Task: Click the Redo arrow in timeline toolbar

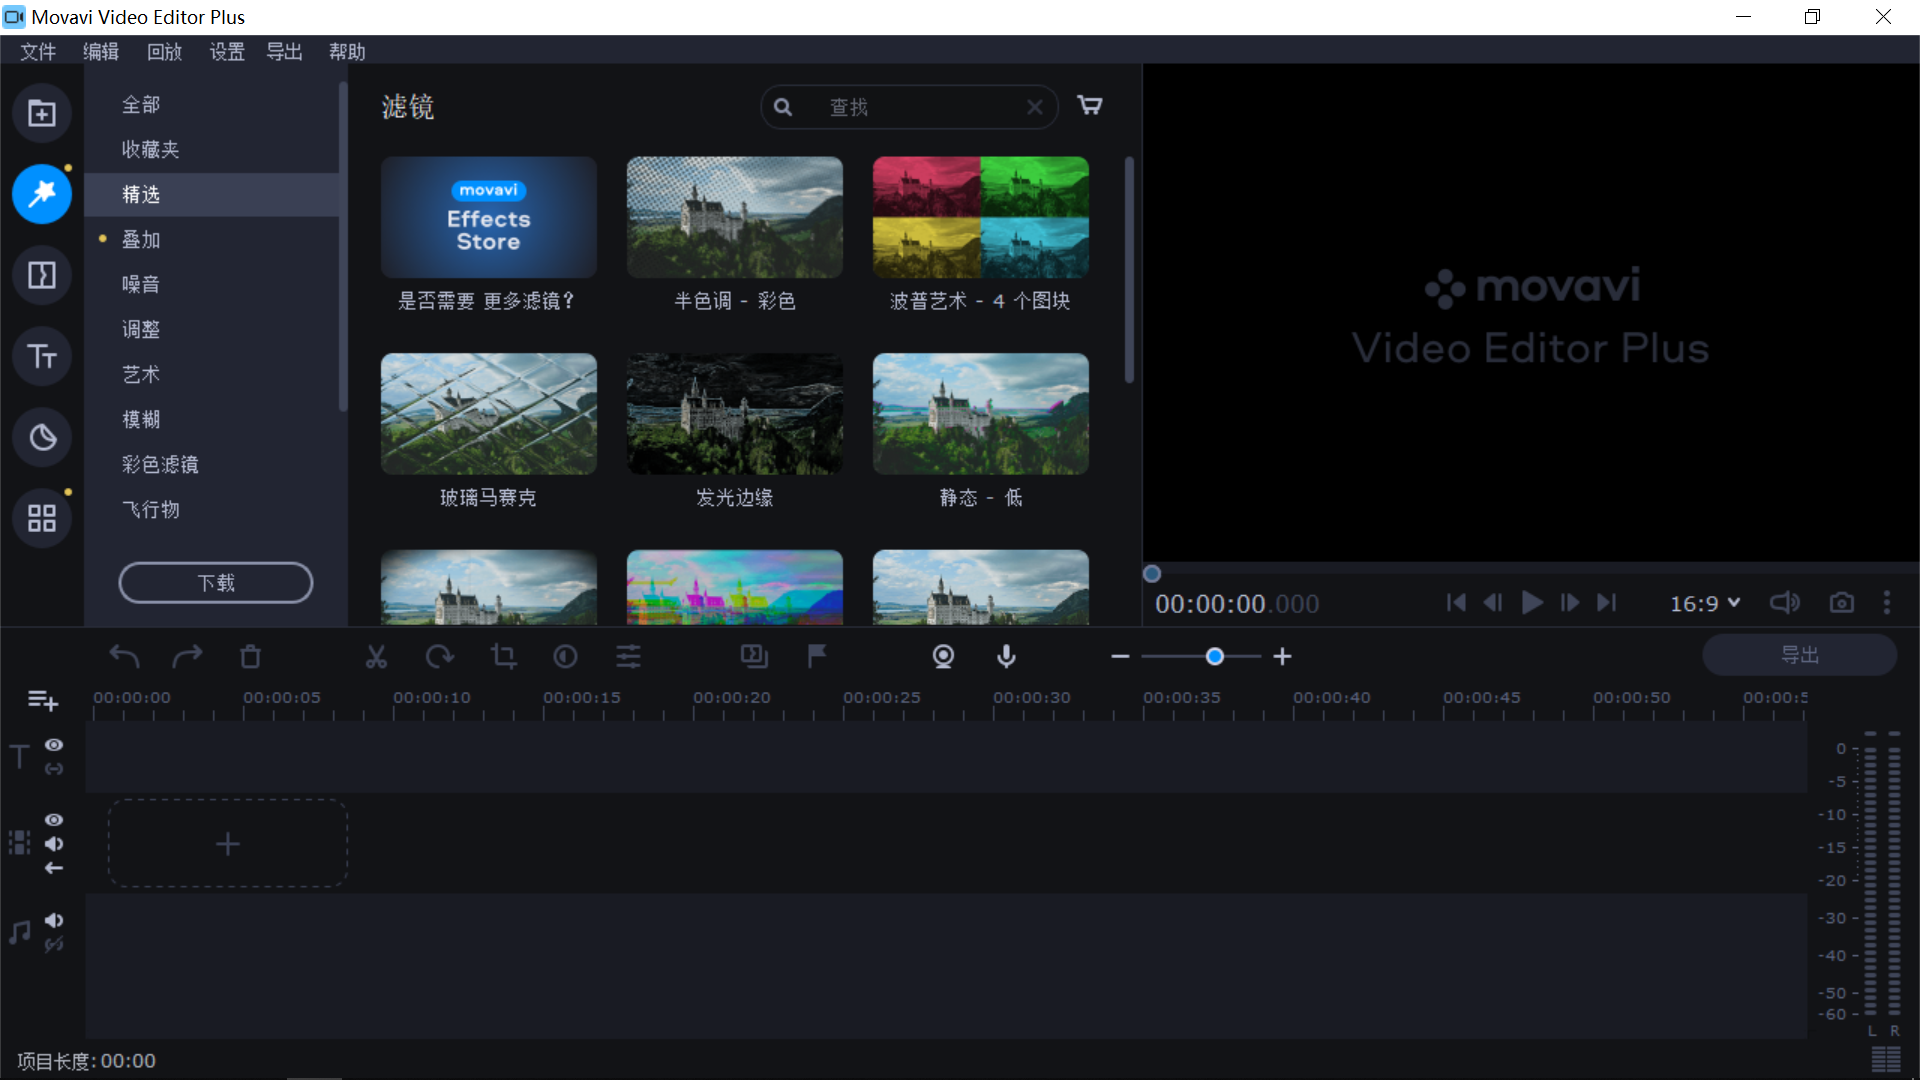Action: (187, 656)
